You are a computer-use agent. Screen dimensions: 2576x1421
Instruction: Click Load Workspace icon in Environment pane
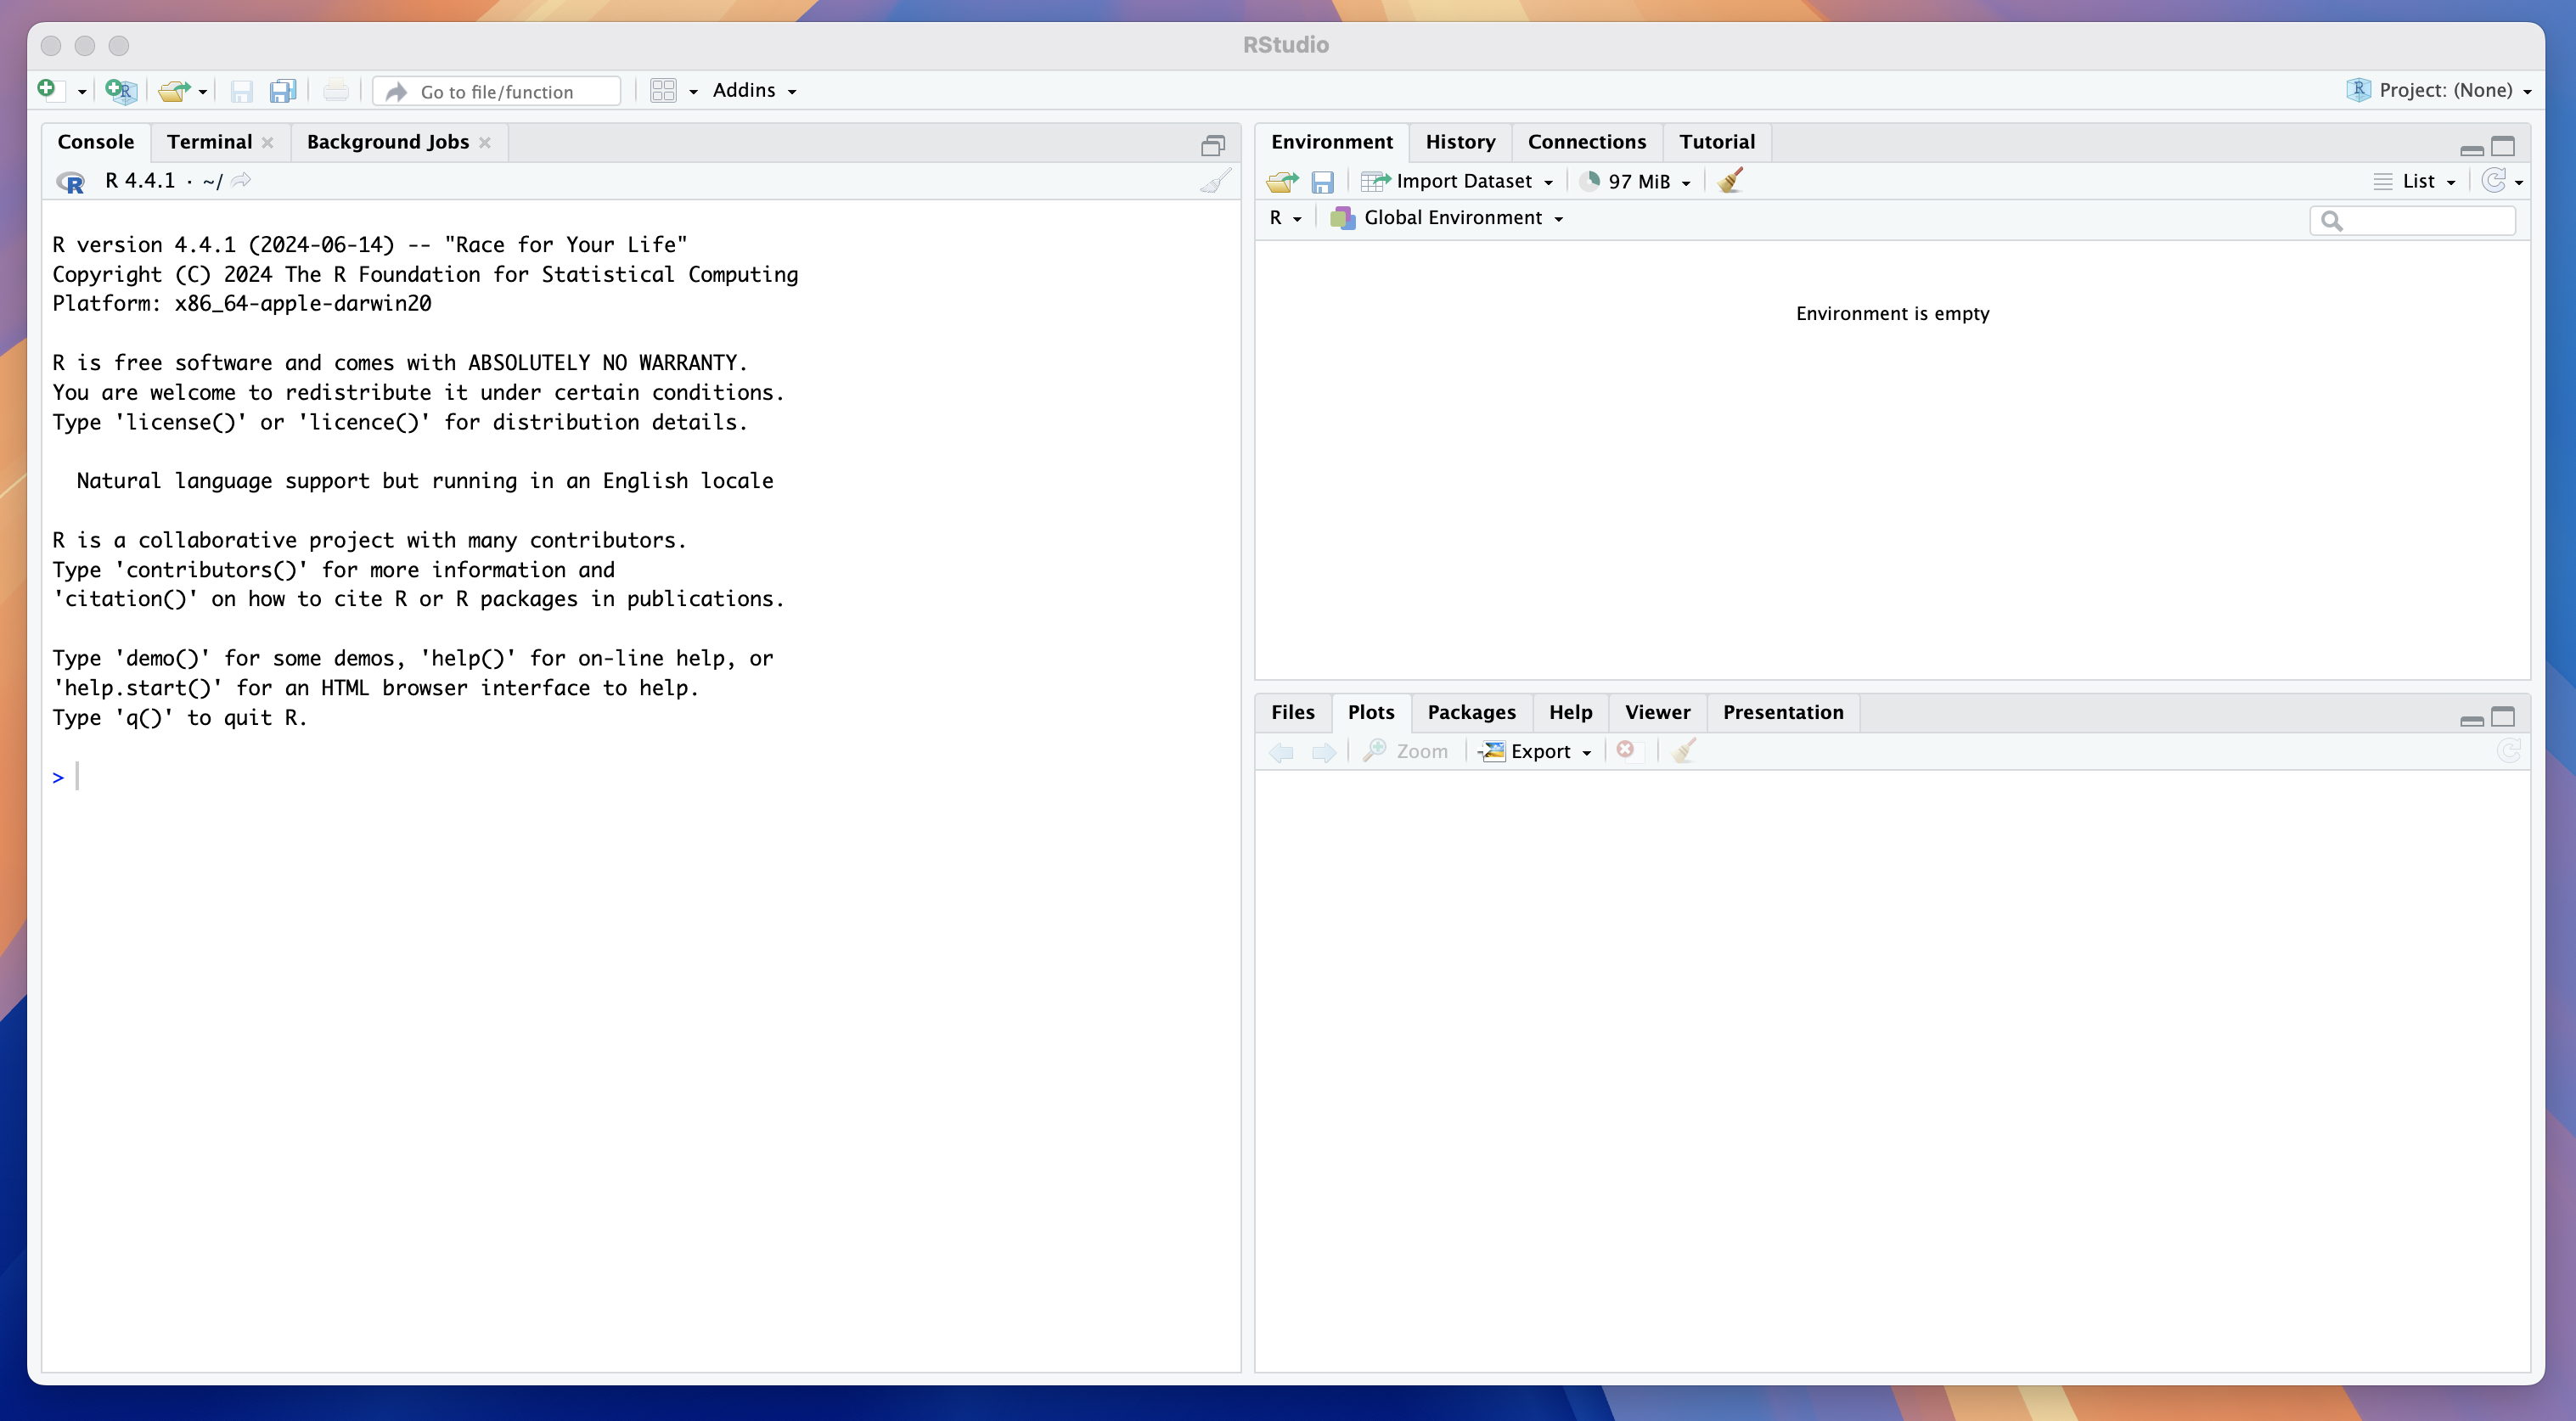click(x=1281, y=181)
